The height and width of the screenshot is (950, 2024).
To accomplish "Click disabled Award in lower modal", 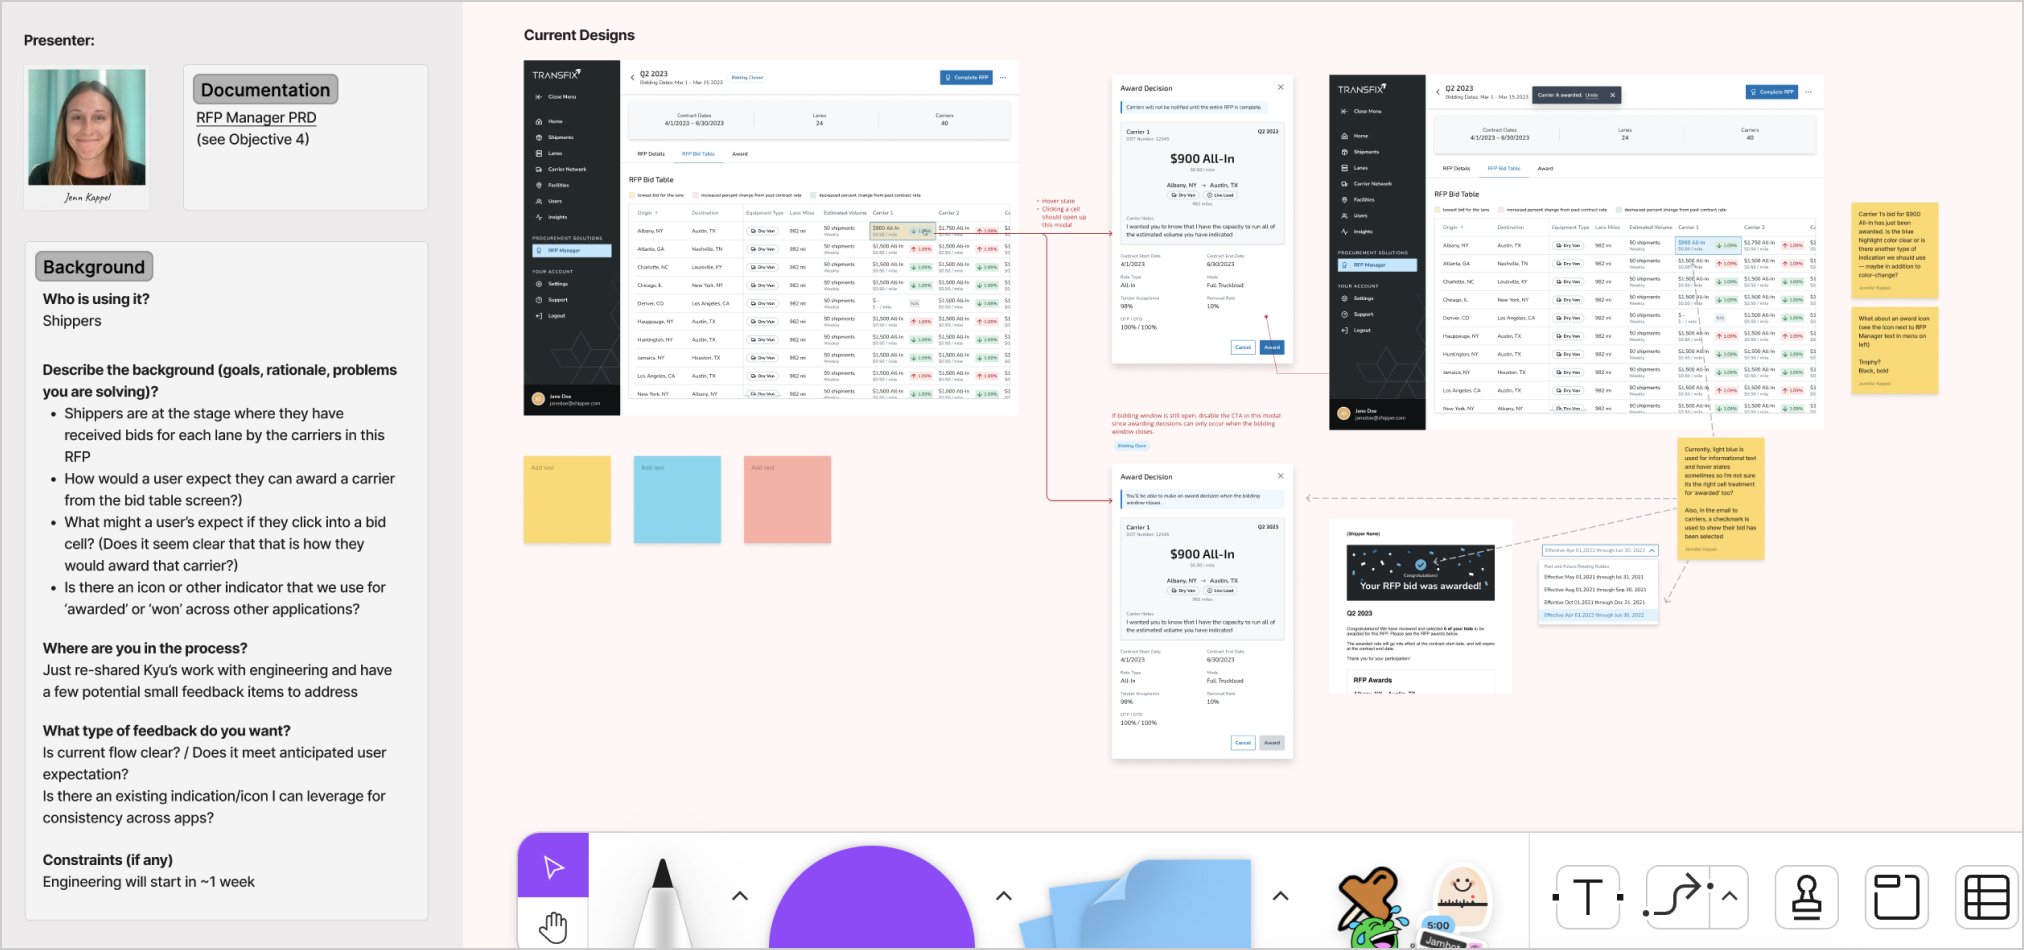I will point(1272,743).
